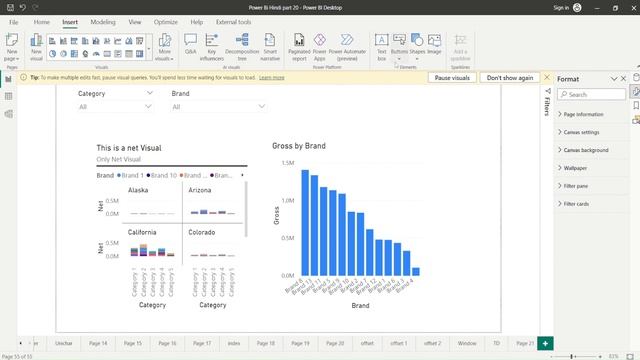
Task: Collapse the Format pane with chevron
Action: click(614, 79)
